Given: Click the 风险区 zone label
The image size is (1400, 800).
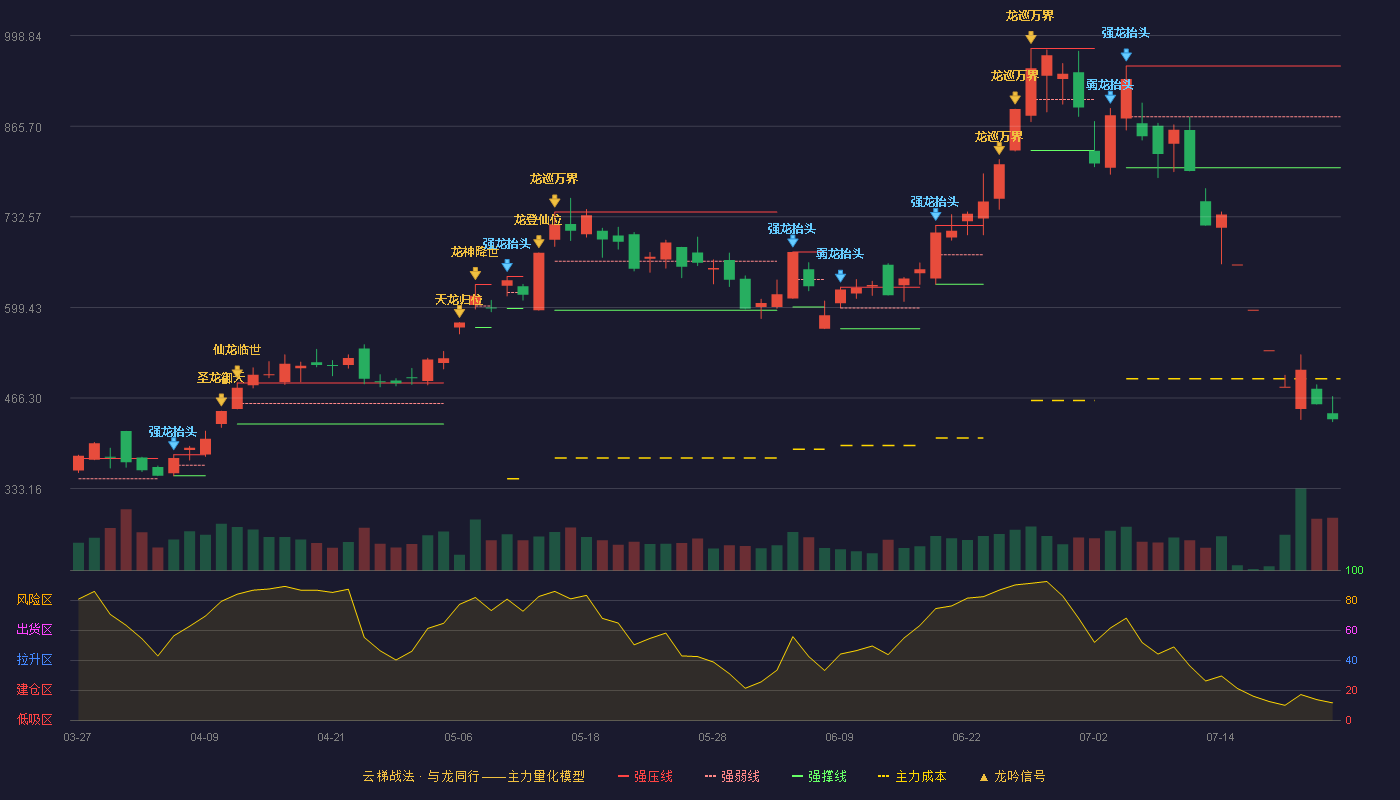Looking at the screenshot, I should pos(34,600).
